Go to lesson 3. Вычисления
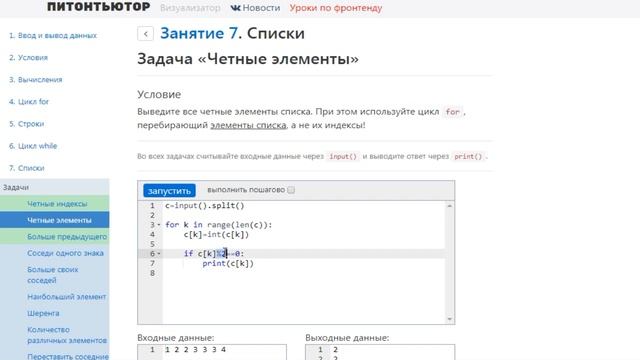640x360 pixels. (36, 80)
